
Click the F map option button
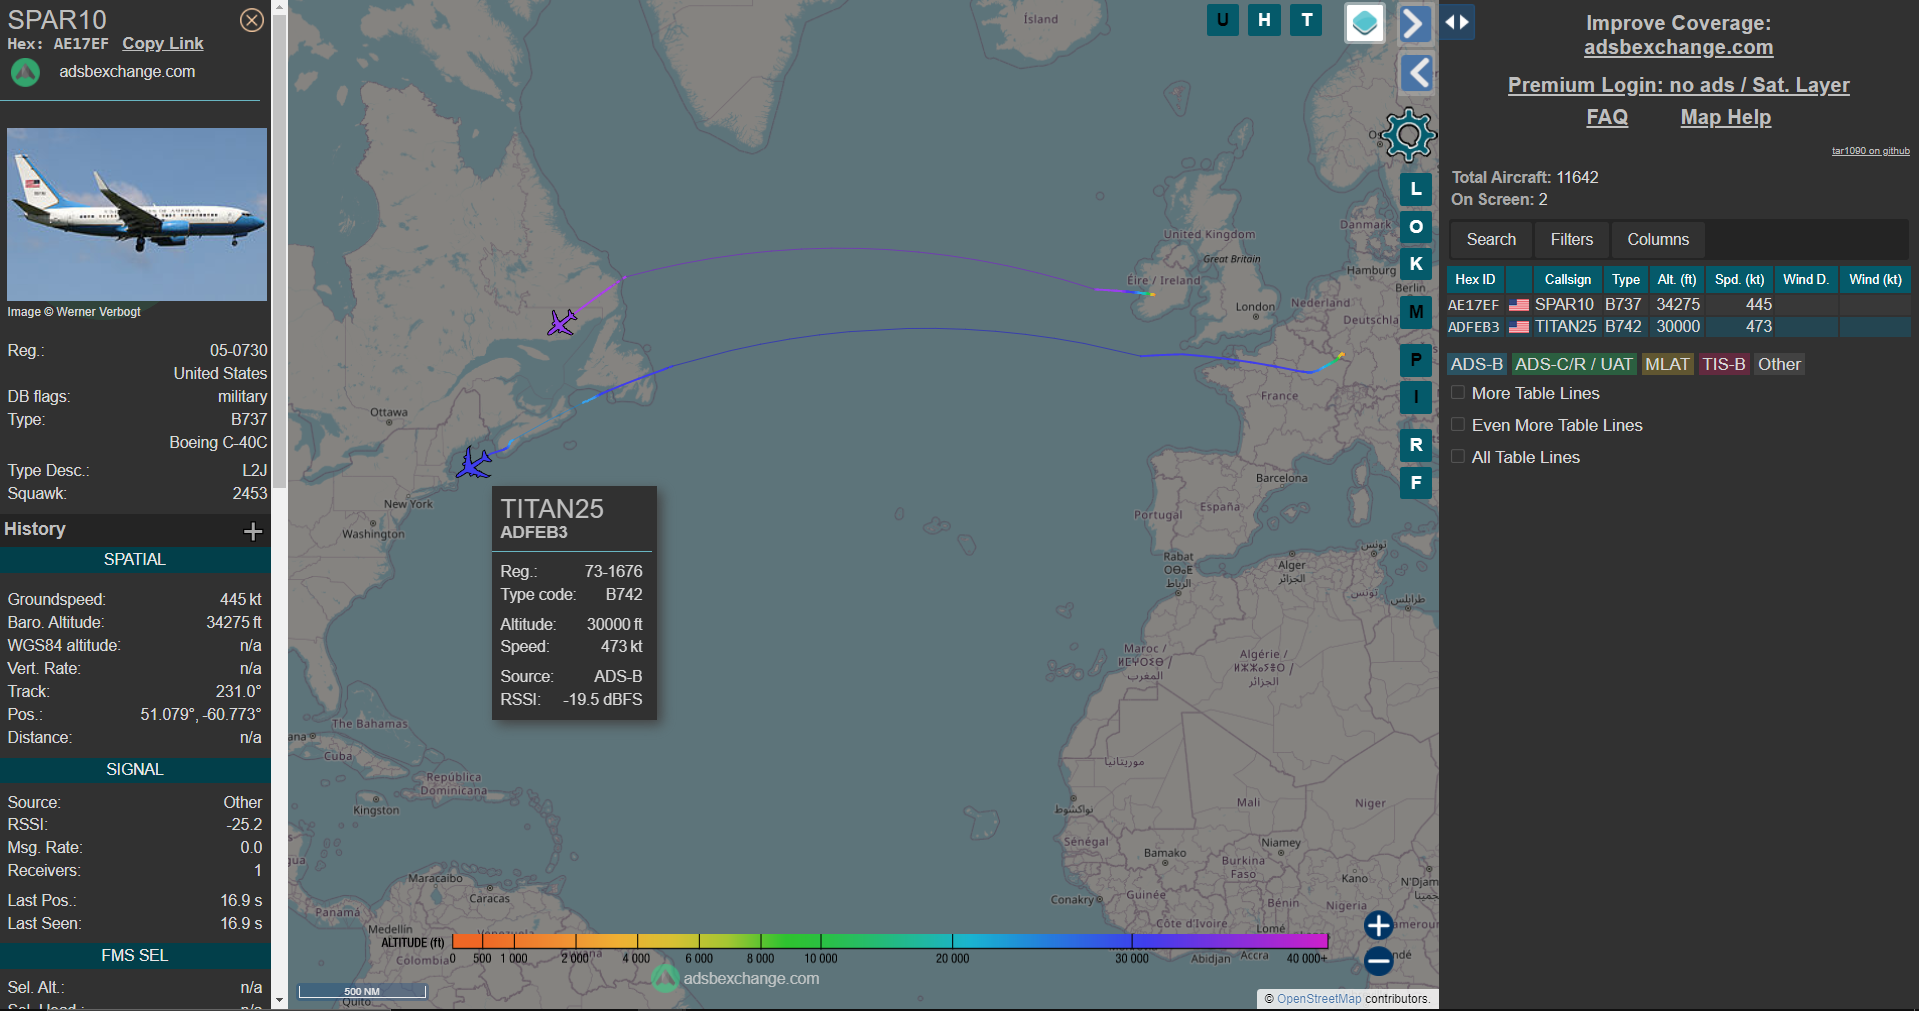pos(1416,482)
